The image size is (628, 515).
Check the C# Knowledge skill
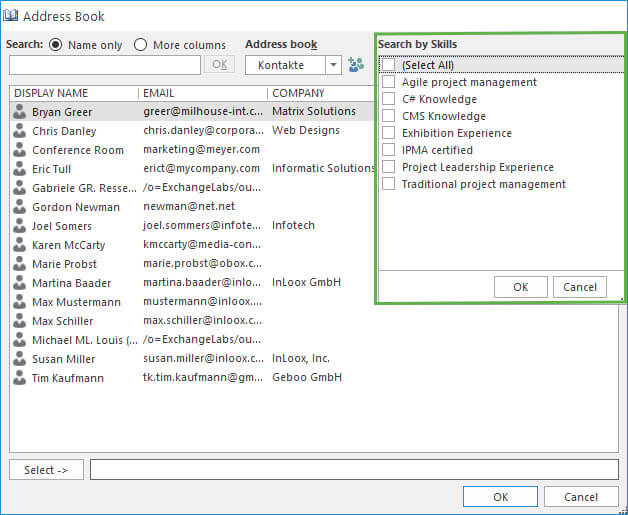click(388, 99)
